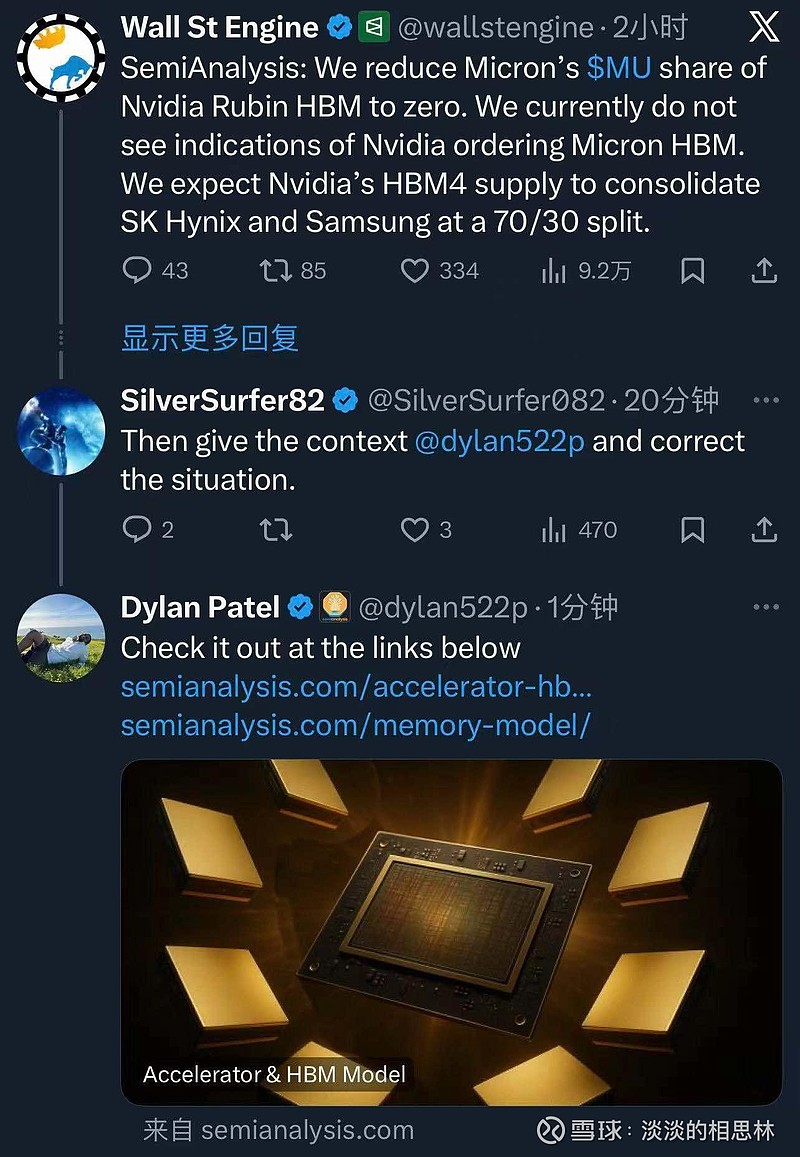800x1157 pixels.
Task: Click the X logo in the corner
Action: coord(763,27)
